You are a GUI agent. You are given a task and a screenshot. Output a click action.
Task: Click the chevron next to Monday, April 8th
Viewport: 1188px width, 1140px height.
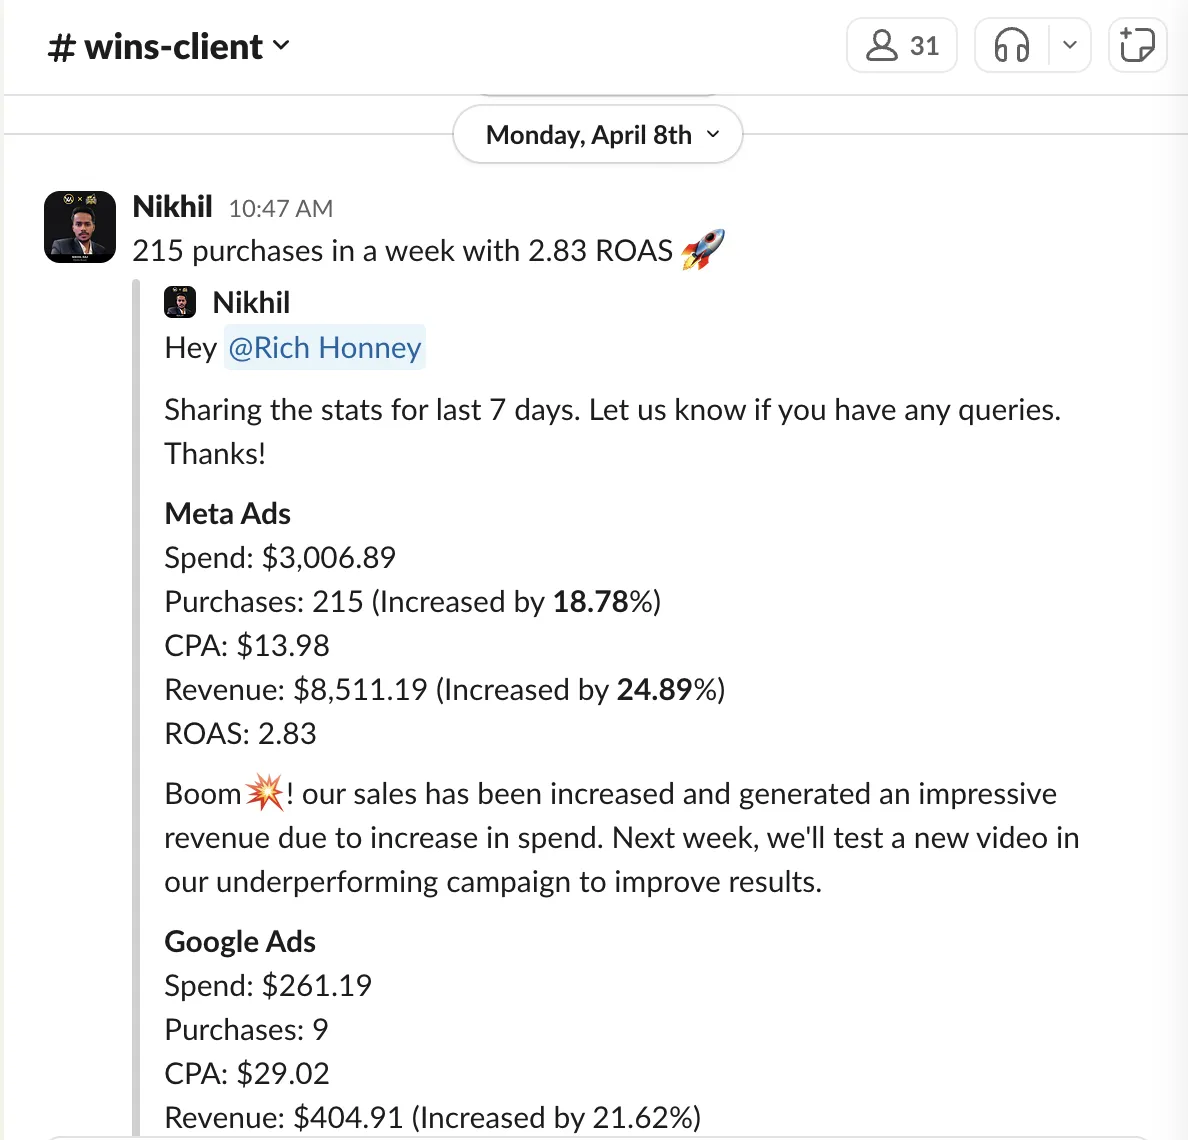pos(712,134)
